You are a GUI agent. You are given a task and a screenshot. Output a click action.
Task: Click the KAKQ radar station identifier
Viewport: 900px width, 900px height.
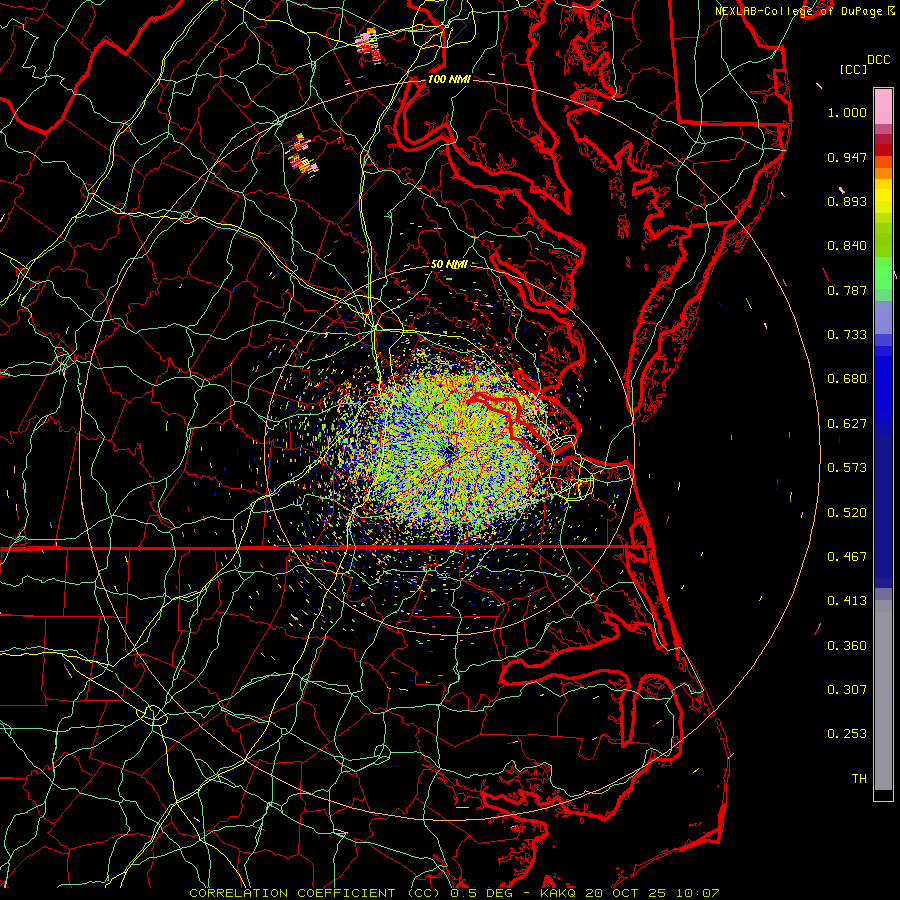[559, 893]
